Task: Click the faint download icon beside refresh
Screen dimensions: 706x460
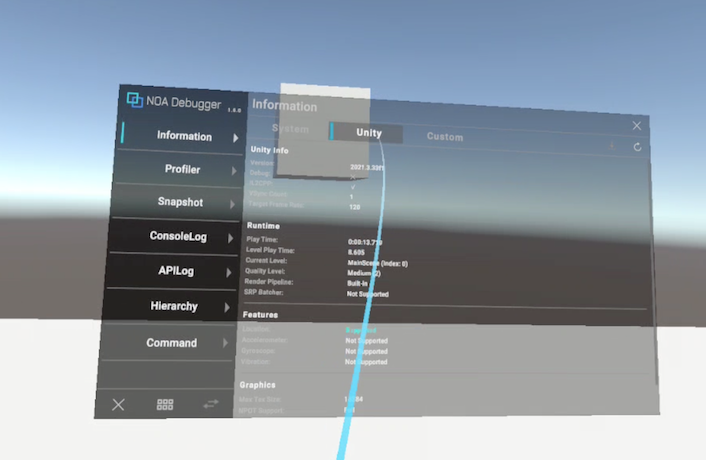Action: pyautogui.click(x=611, y=145)
